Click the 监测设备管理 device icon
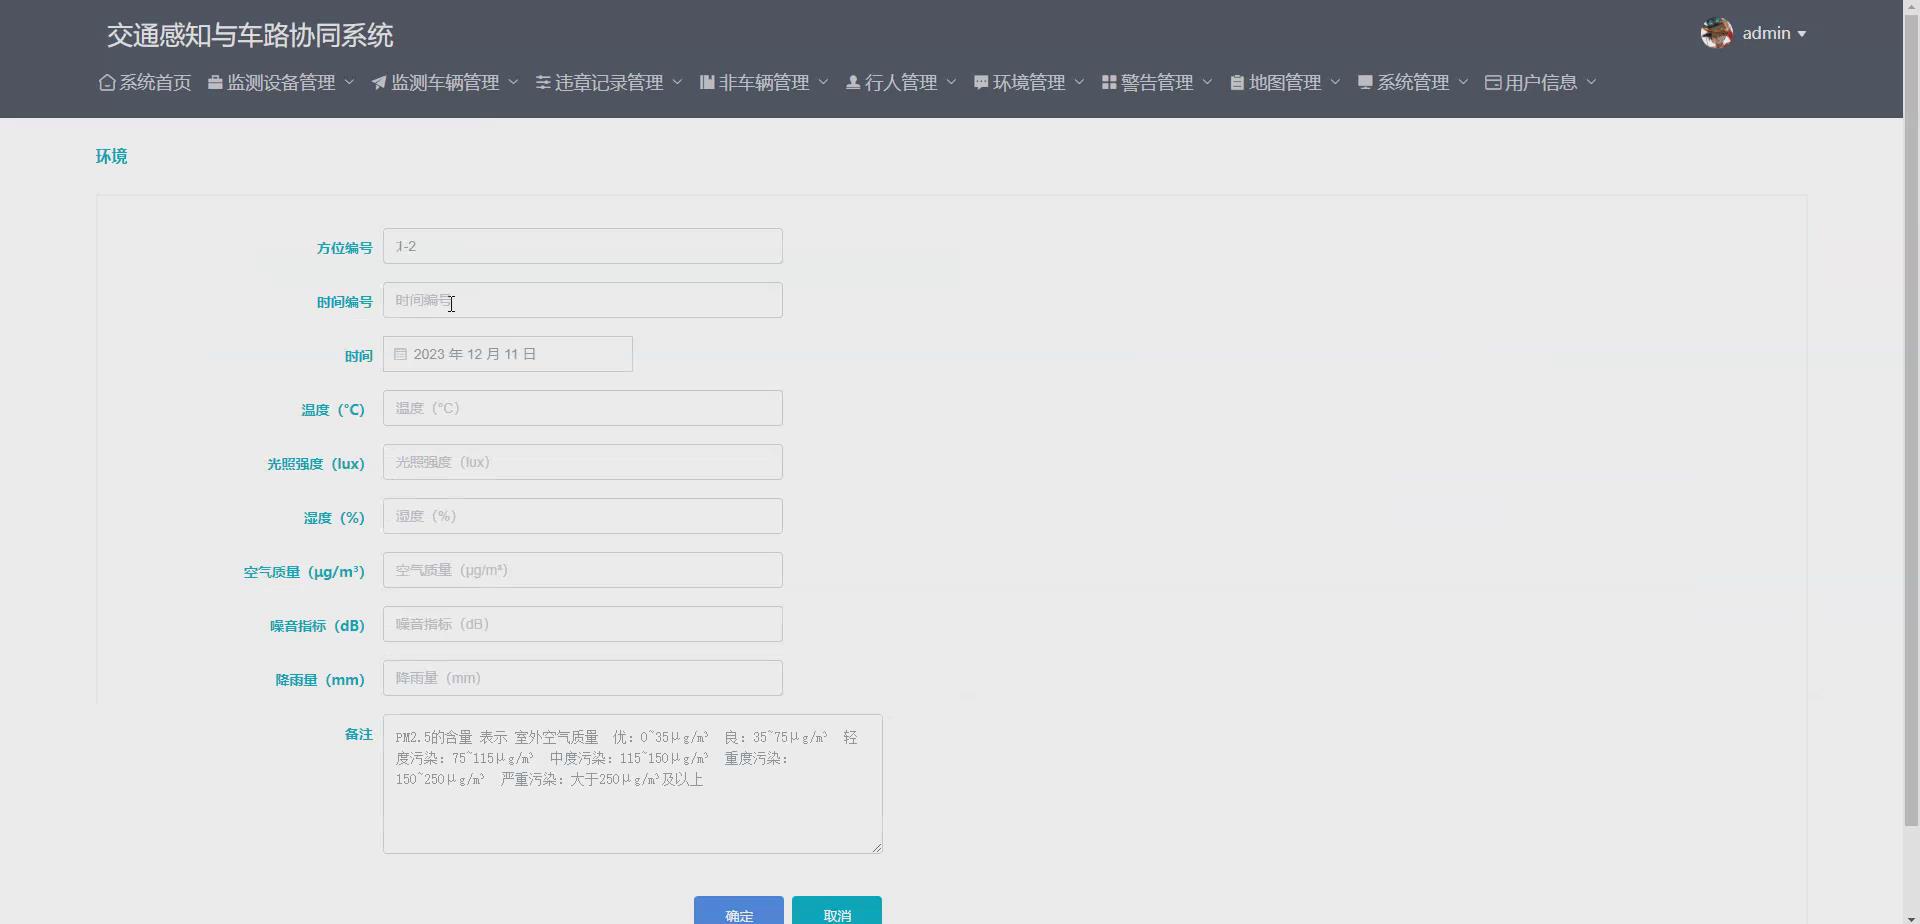The height and width of the screenshot is (924, 1920). (216, 82)
